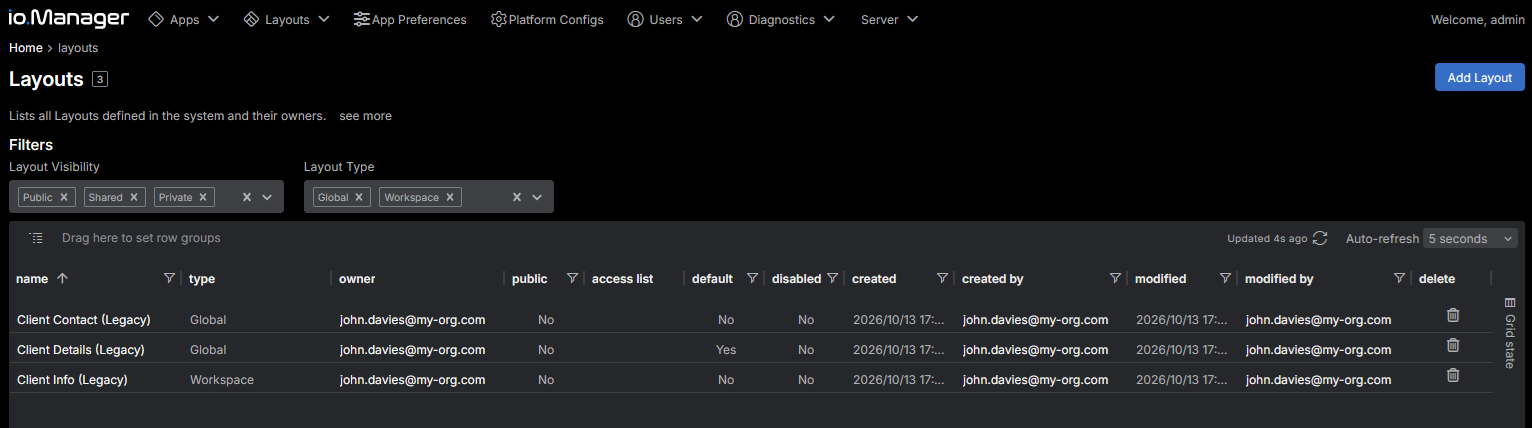Click the see more link
1532x428 pixels.
[365, 116]
